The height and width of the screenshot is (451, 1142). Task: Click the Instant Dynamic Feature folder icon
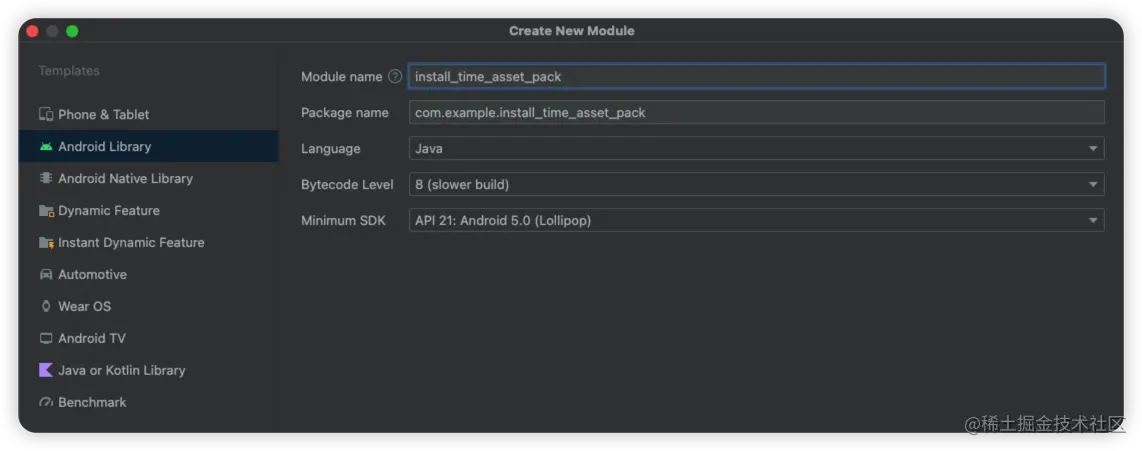(x=46, y=243)
